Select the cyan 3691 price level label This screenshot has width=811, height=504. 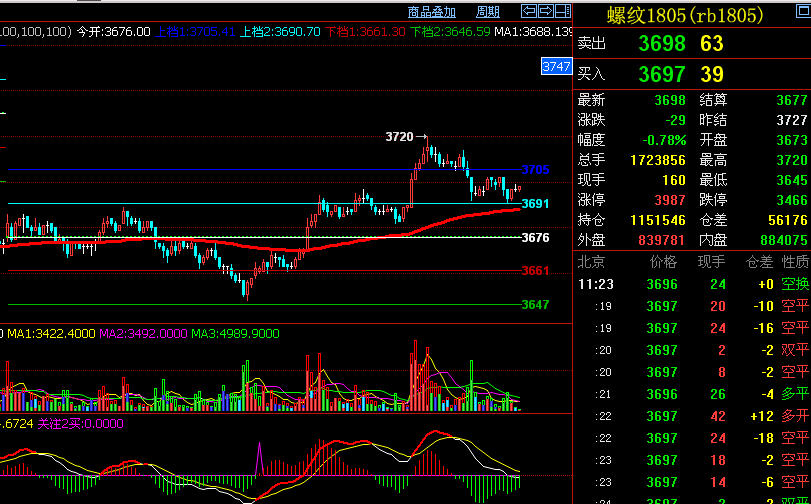tap(535, 204)
